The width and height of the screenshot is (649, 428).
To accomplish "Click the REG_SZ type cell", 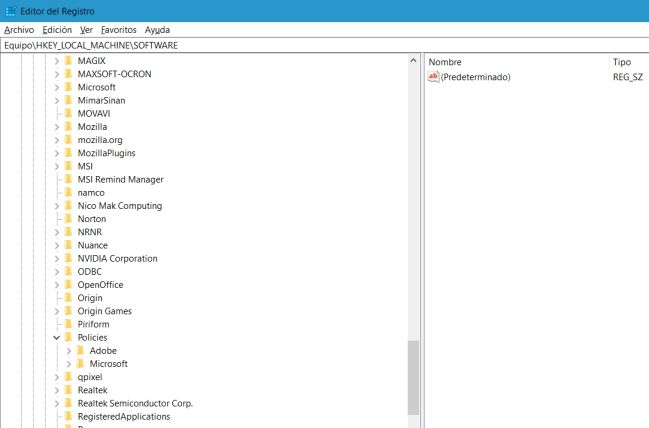I will (x=628, y=77).
